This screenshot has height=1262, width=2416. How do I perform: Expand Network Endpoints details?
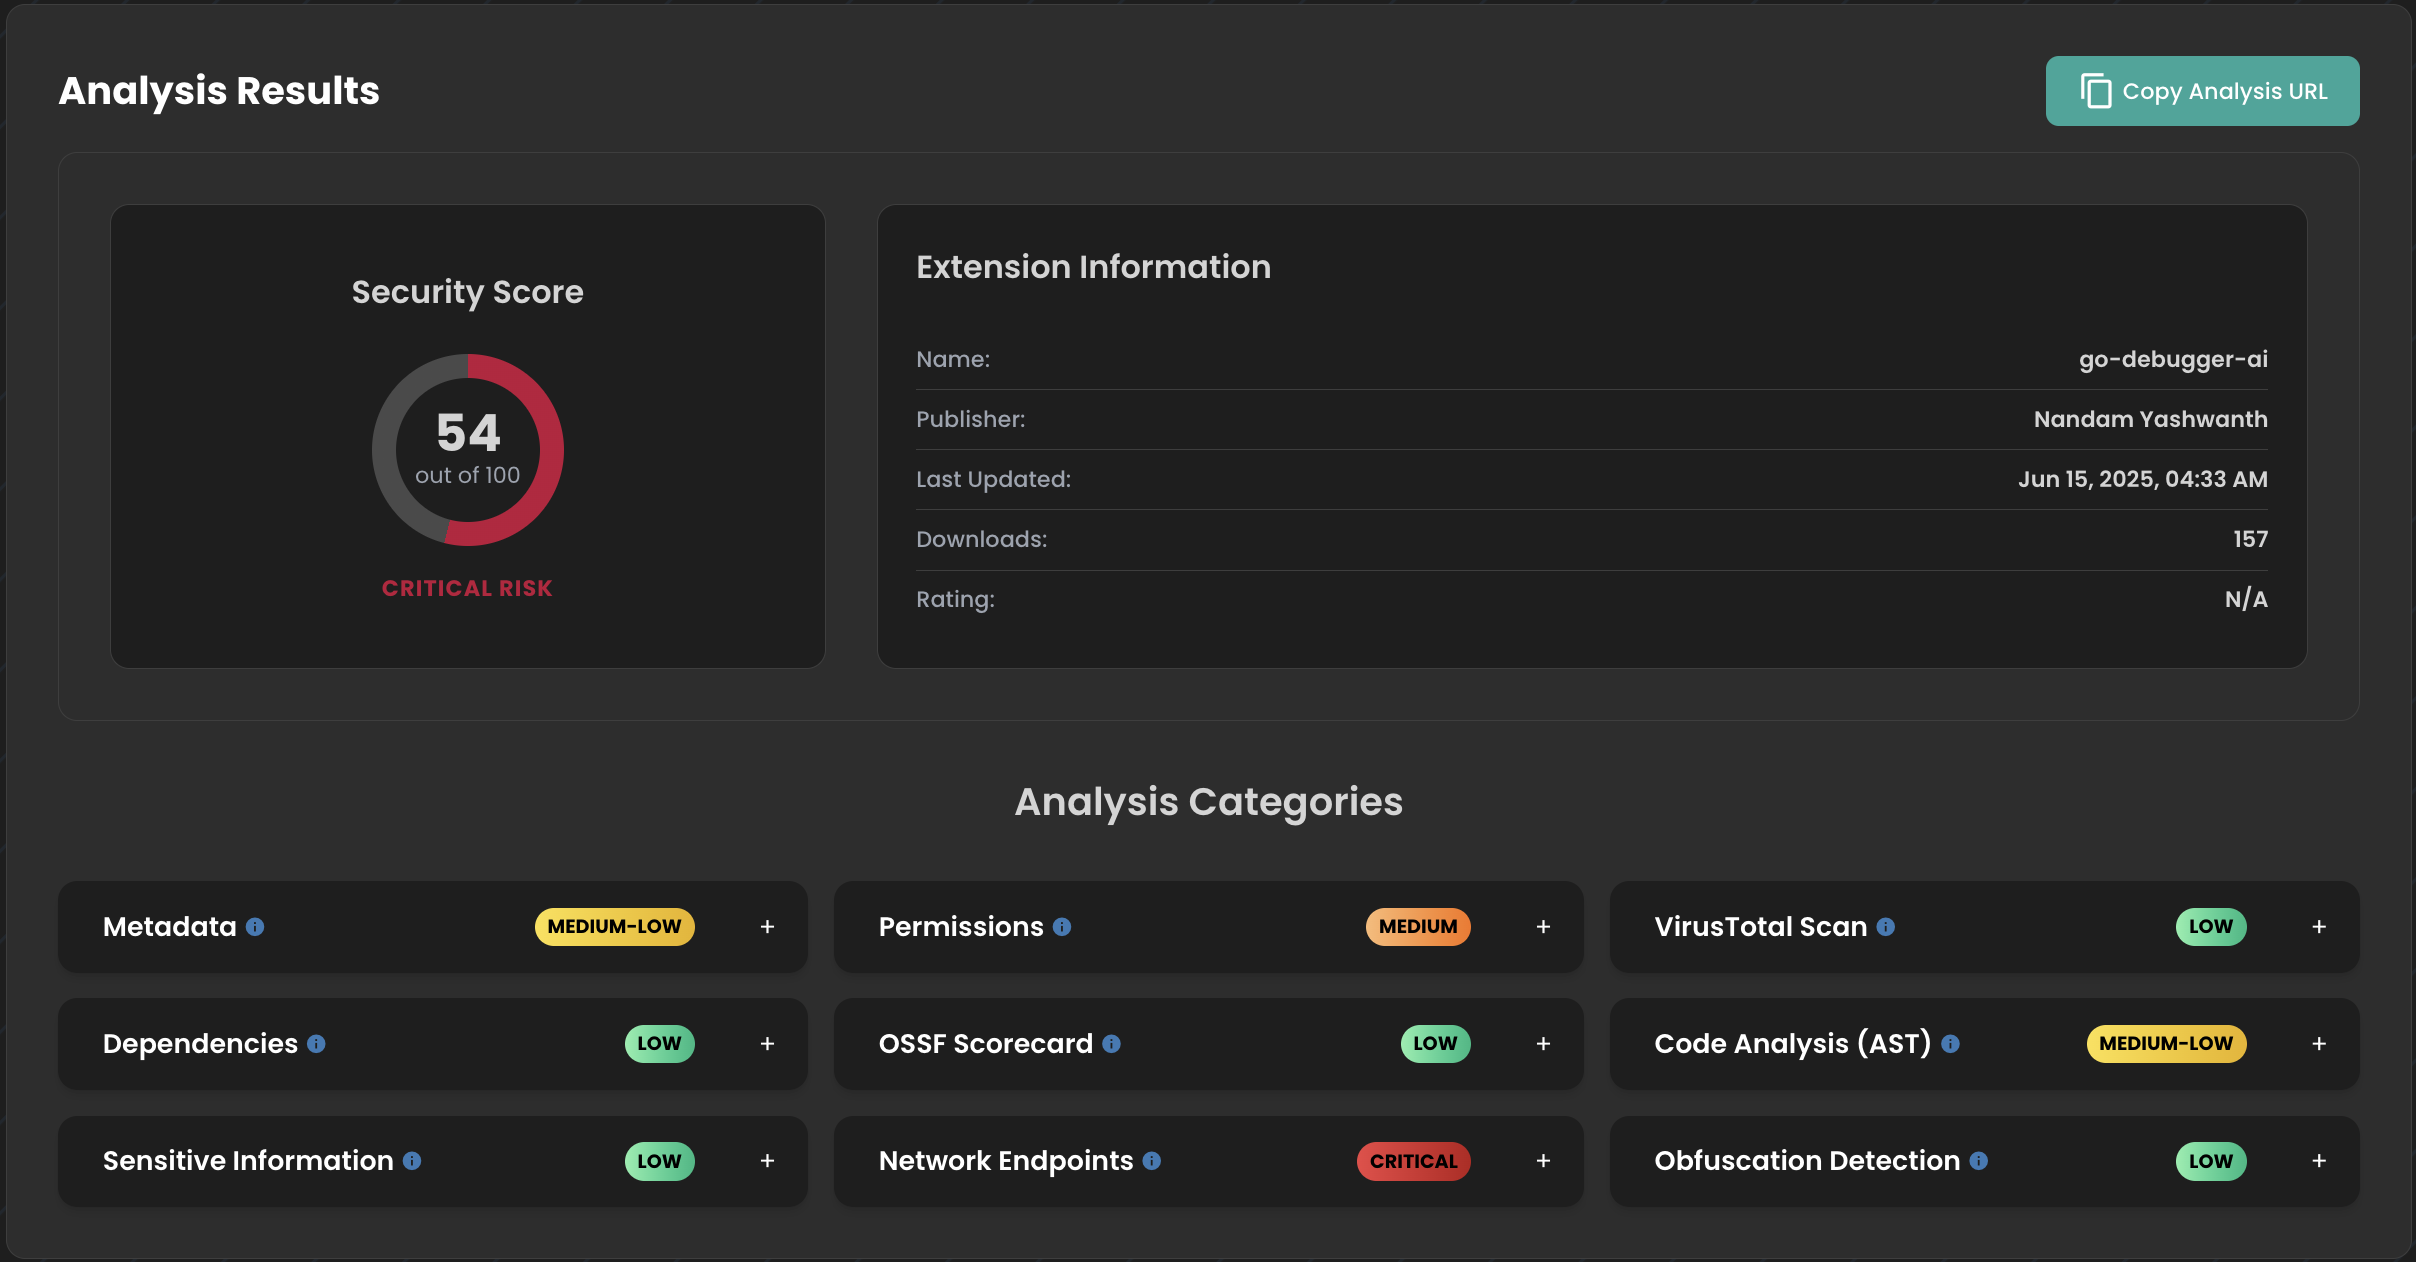(x=1543, y=1161)
